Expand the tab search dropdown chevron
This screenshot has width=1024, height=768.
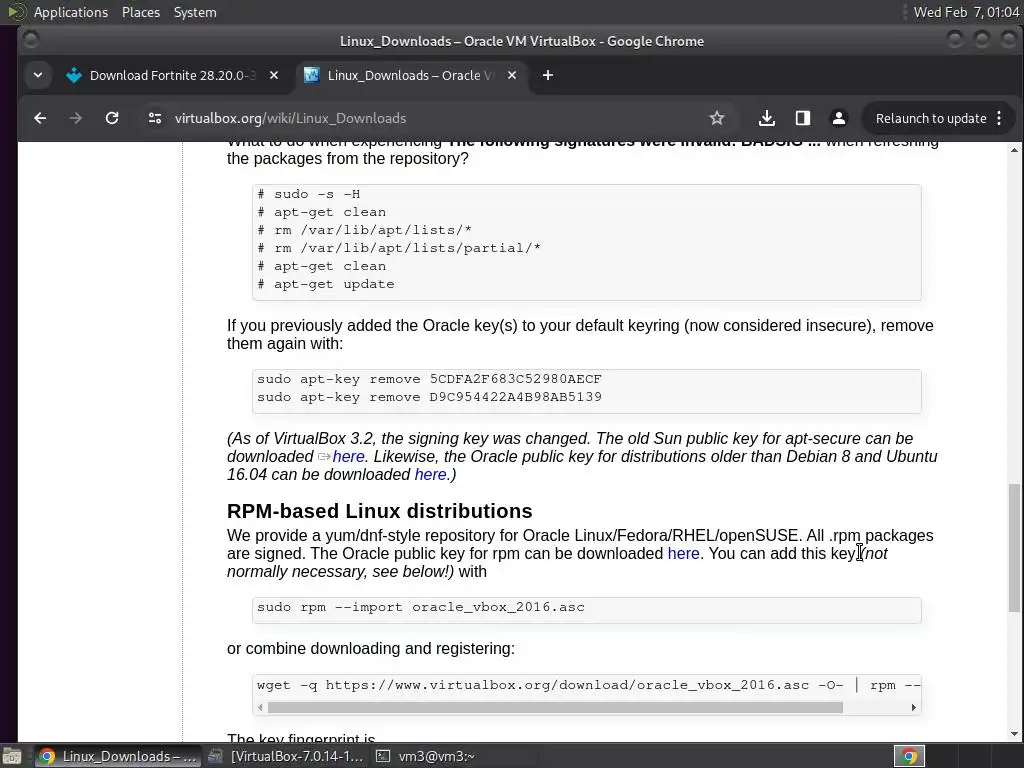tap(38, 75)
